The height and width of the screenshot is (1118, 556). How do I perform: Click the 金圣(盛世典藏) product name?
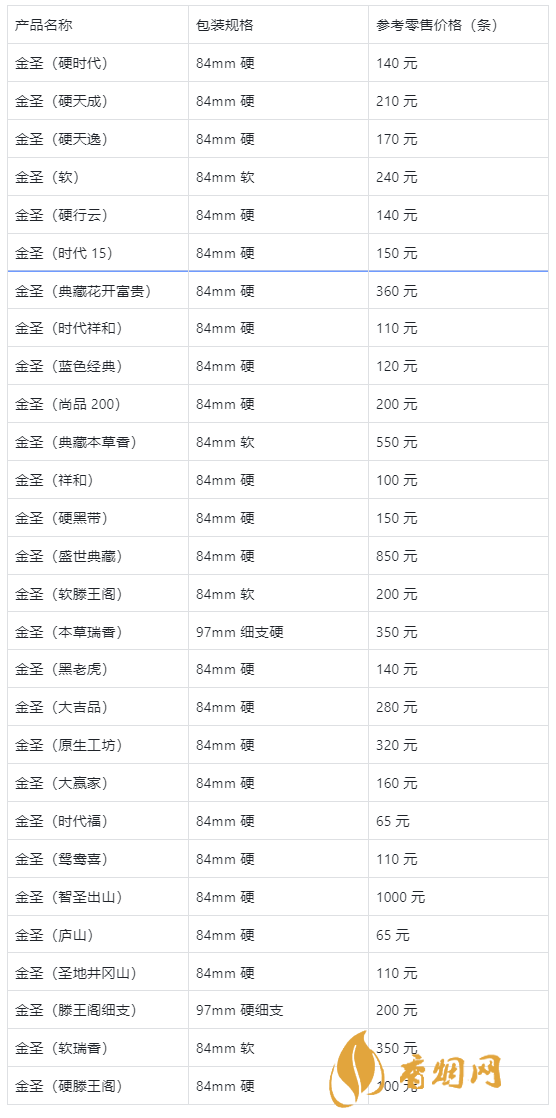point(68,556)
